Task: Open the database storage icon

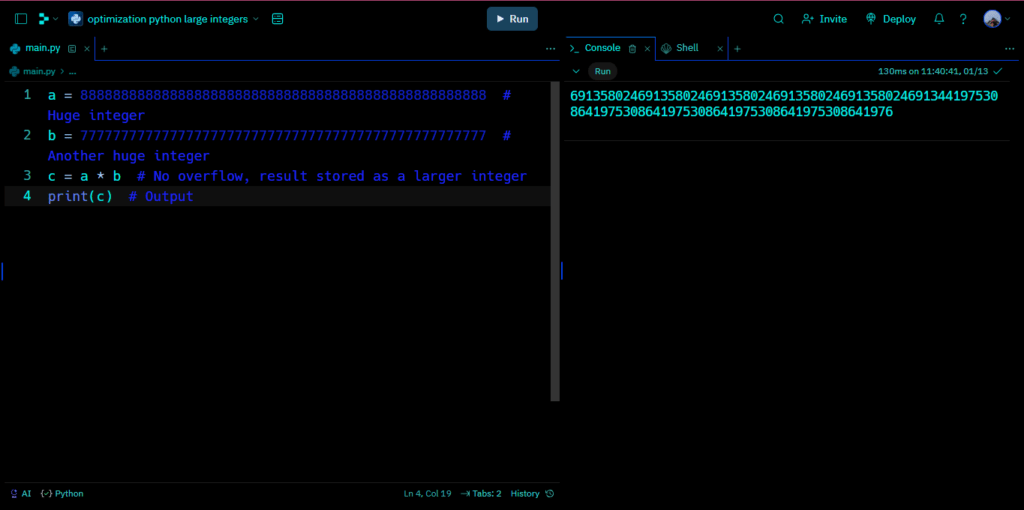Action: pyautogui.click(x=278, y=19)
